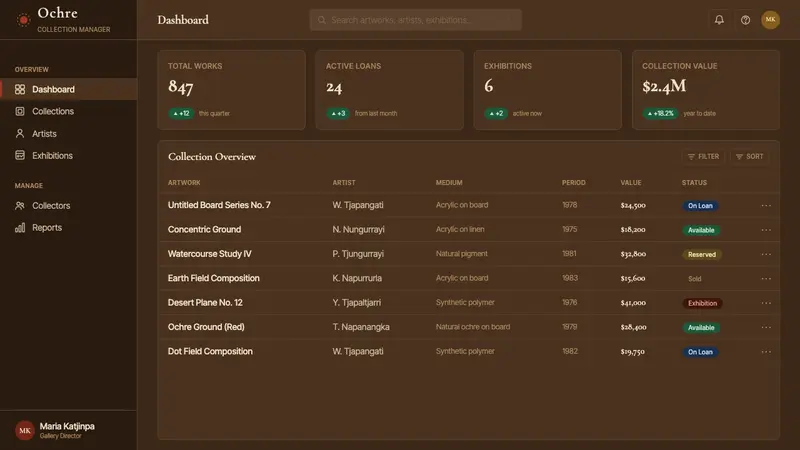Open more options for Dot Field Composition
This screenshot has height=450, width=800.
point(766,352)
